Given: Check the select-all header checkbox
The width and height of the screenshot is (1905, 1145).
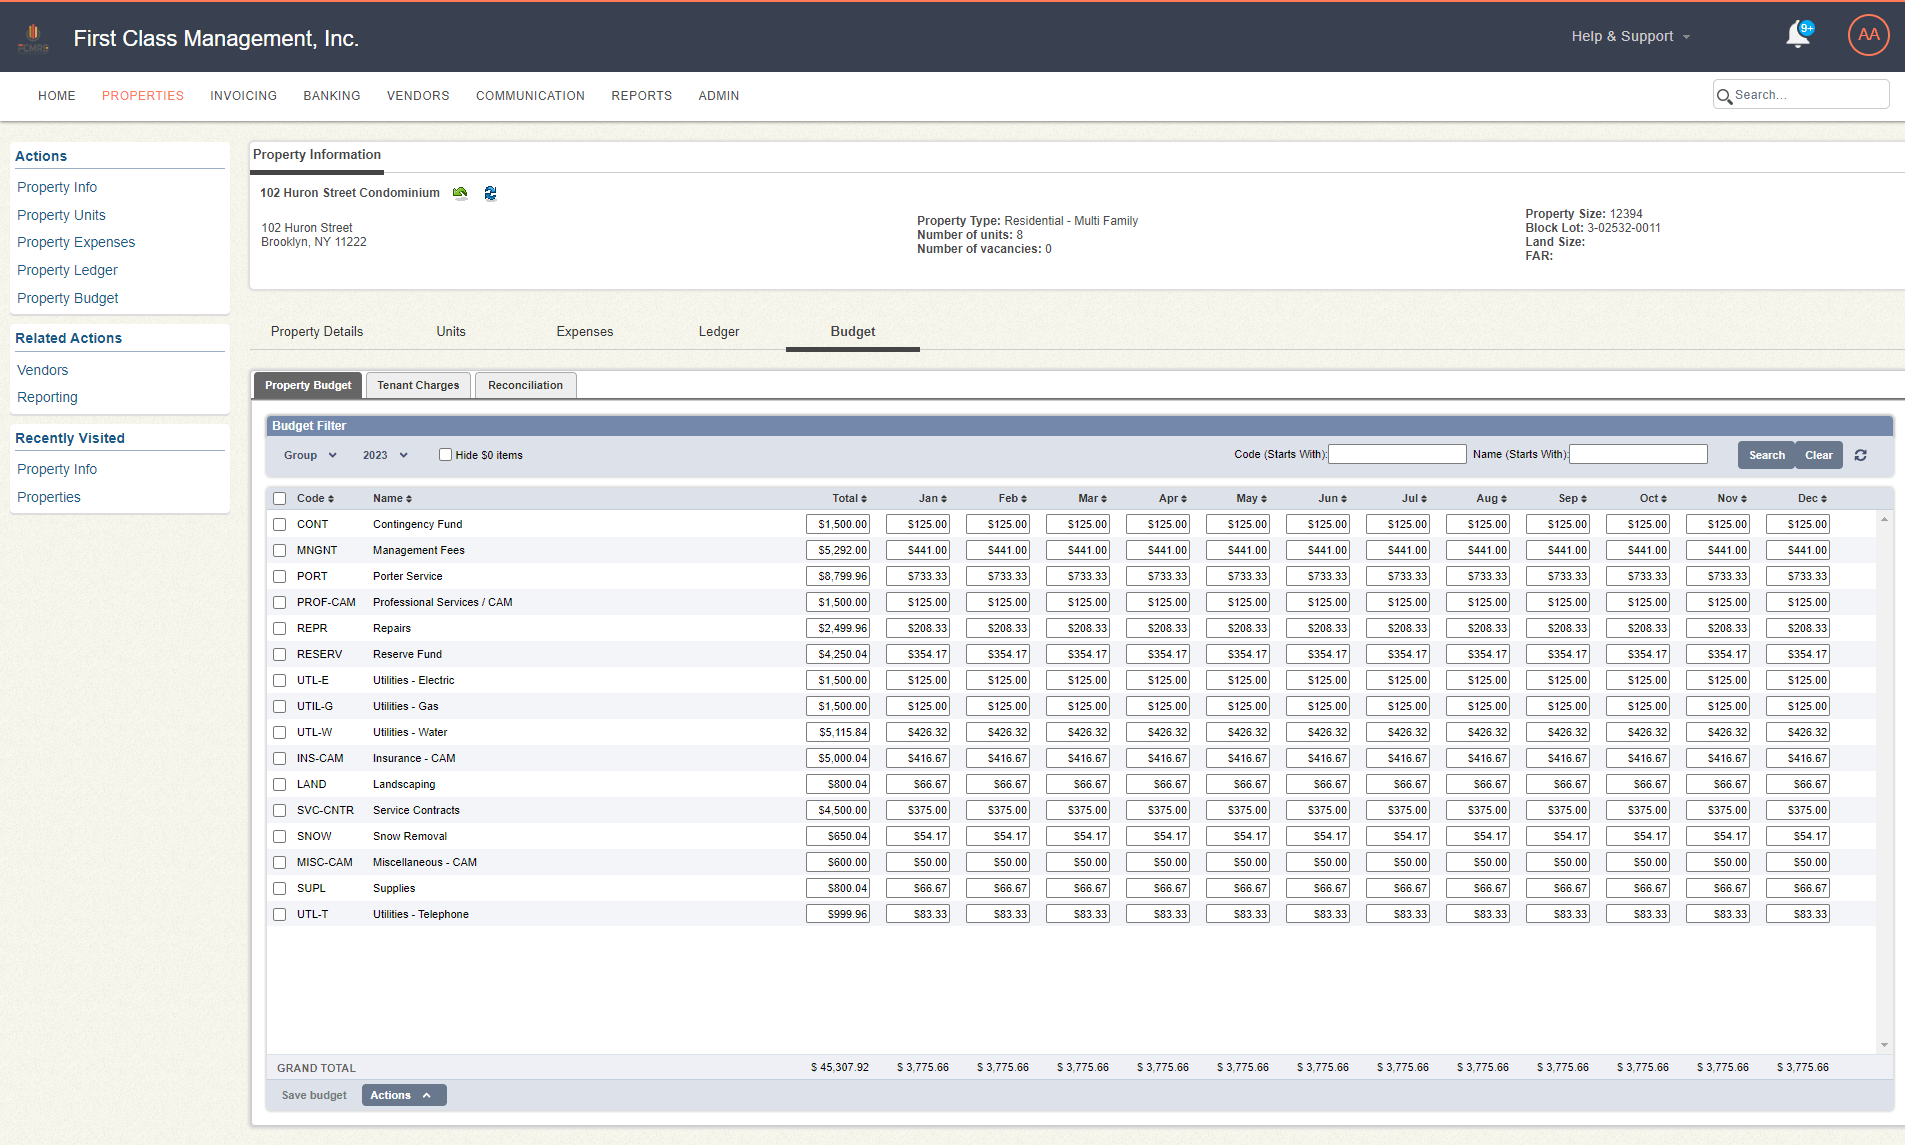Looking at the screenshot, I should (x=280, y=499).
